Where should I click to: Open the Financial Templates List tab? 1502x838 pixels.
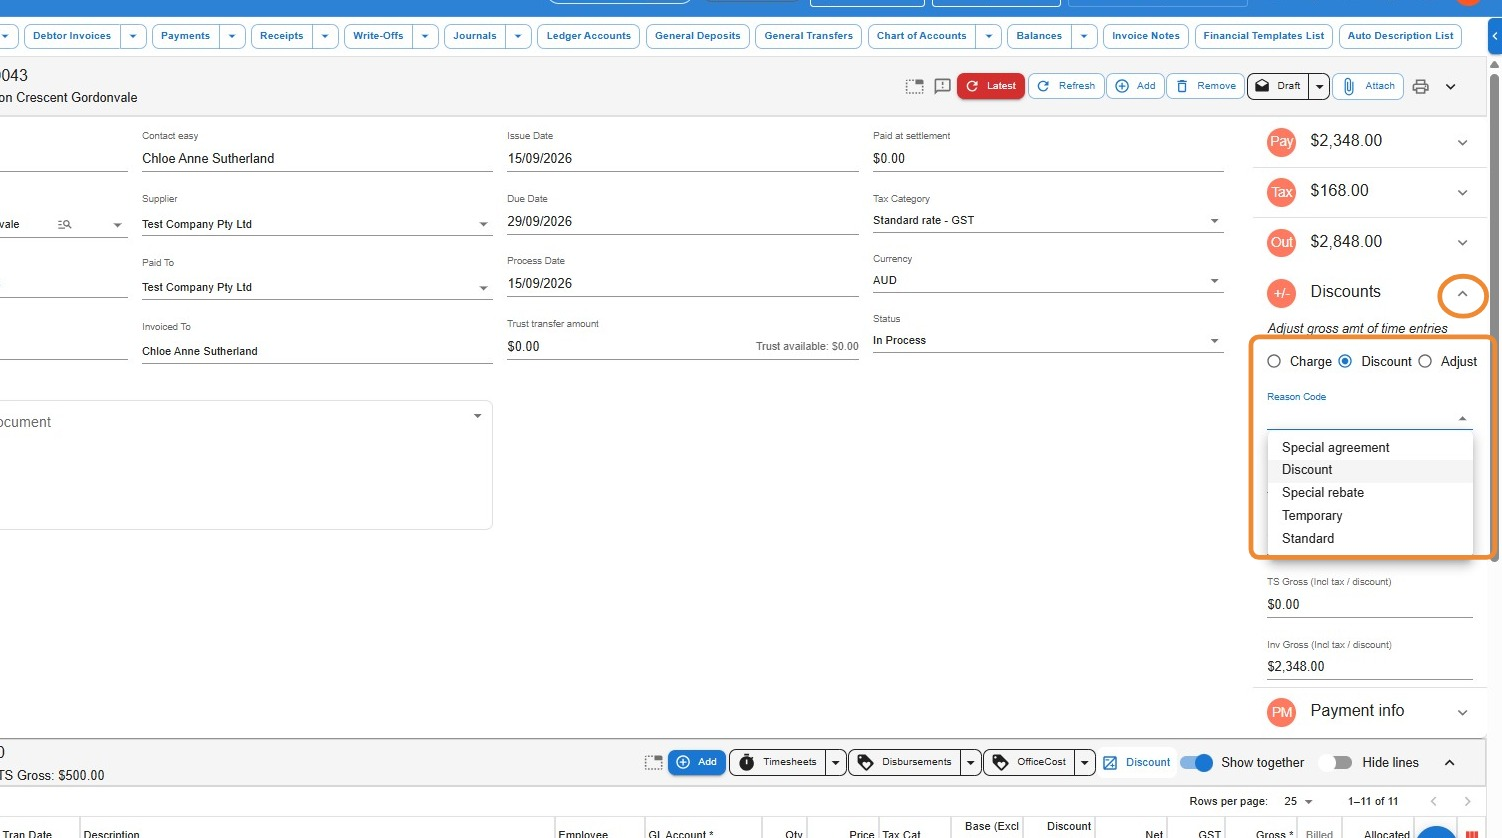click(x=1263, y=36)
